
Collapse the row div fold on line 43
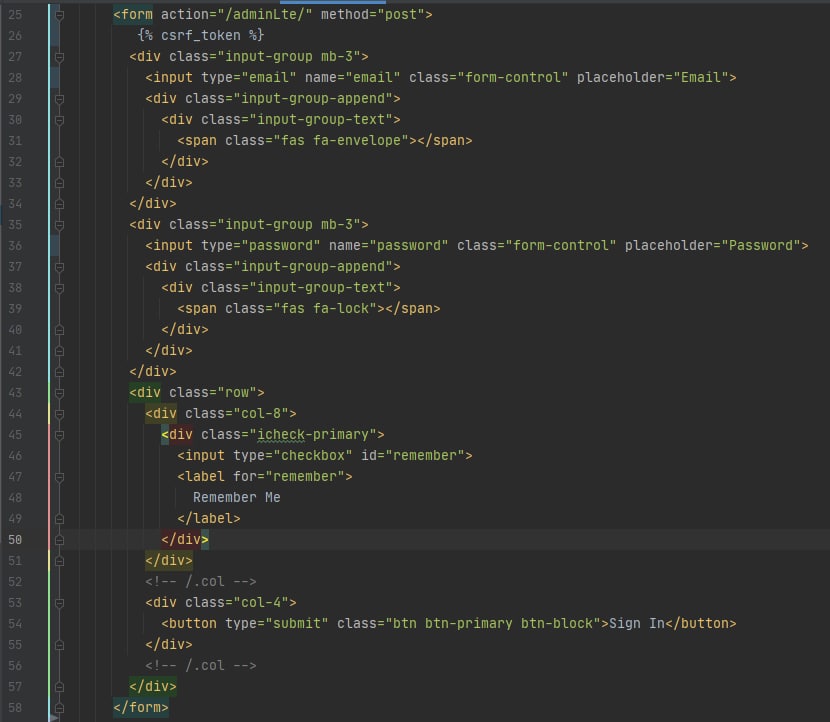point(59,393)
